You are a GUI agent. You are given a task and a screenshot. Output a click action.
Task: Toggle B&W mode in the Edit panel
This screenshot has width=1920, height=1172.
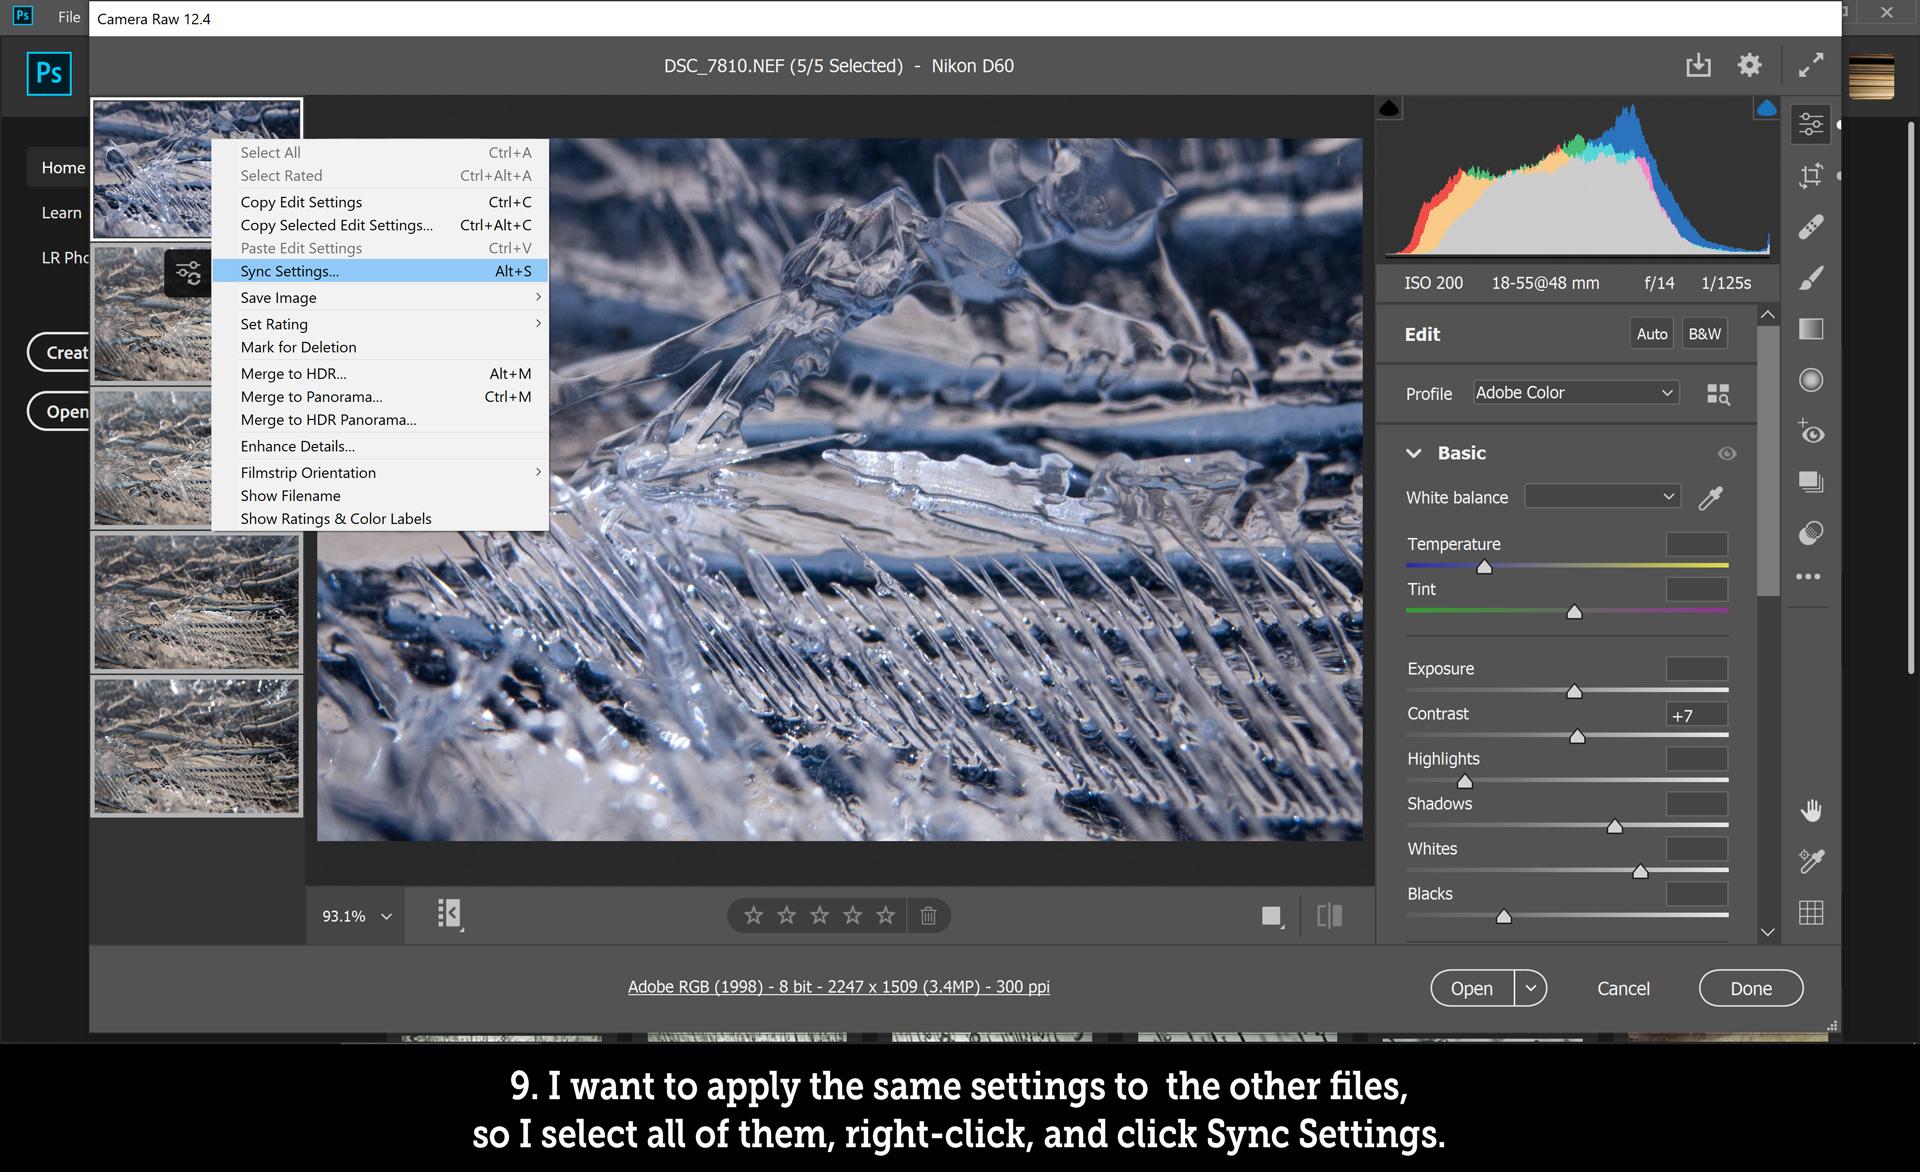[1704, 333]
